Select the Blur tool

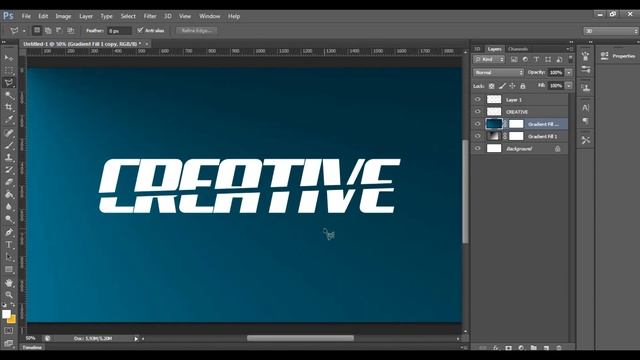coord(9,207)
